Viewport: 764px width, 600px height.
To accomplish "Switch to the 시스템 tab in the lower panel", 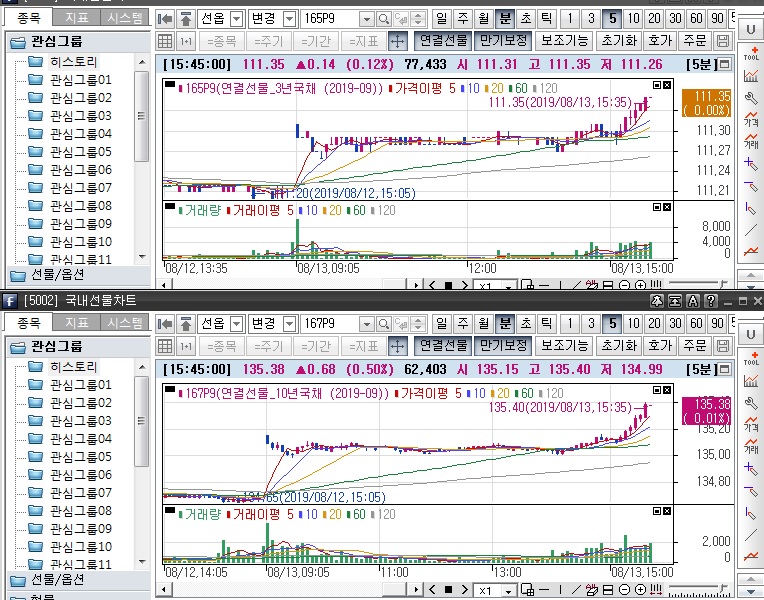I will click(x=125, y=323).
